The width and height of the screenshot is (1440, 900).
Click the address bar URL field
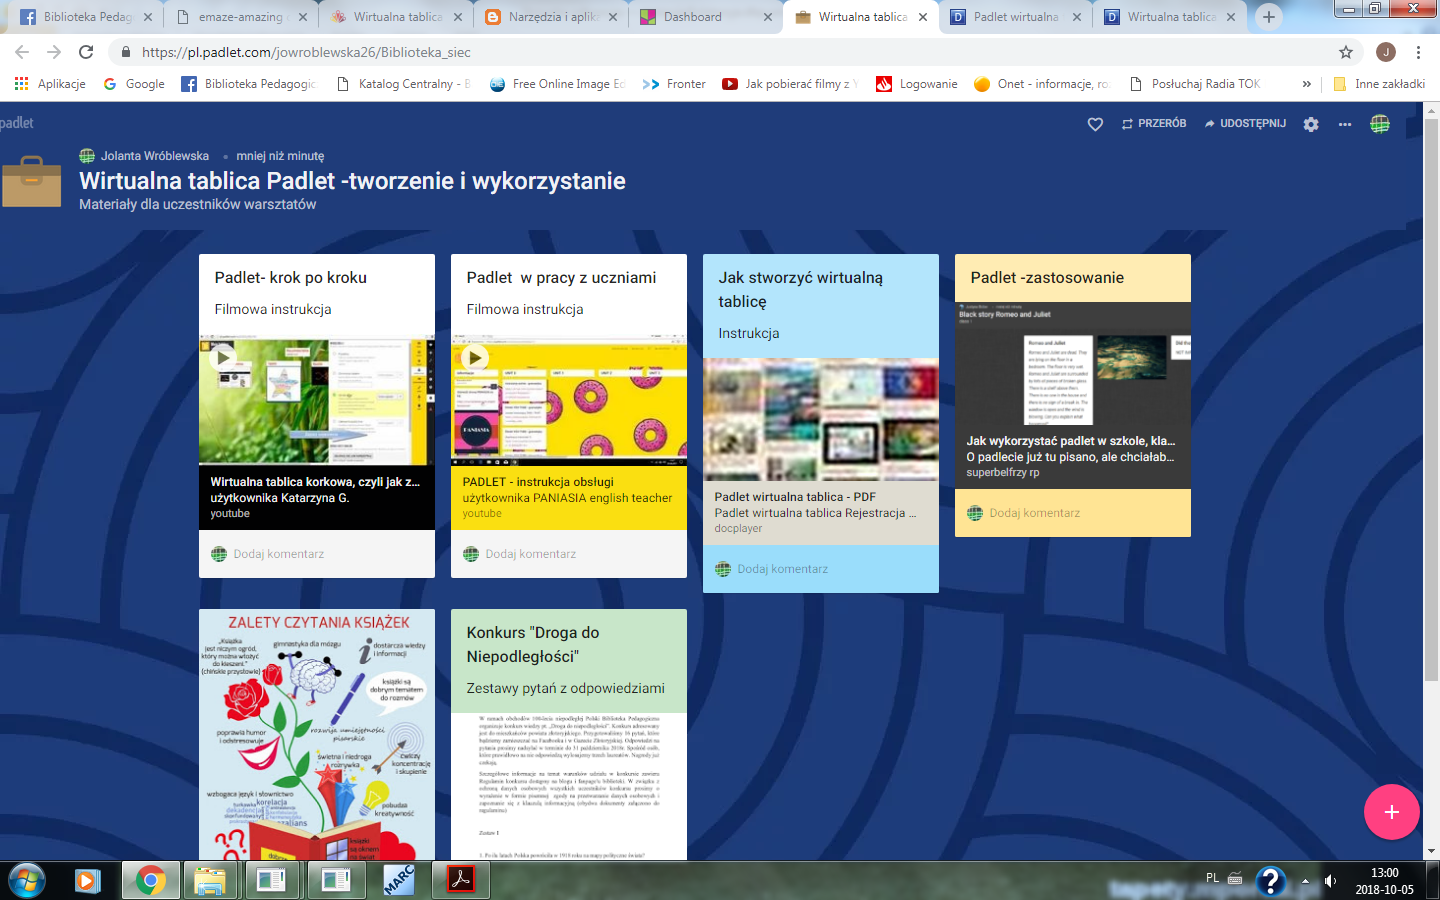[720, 52]
